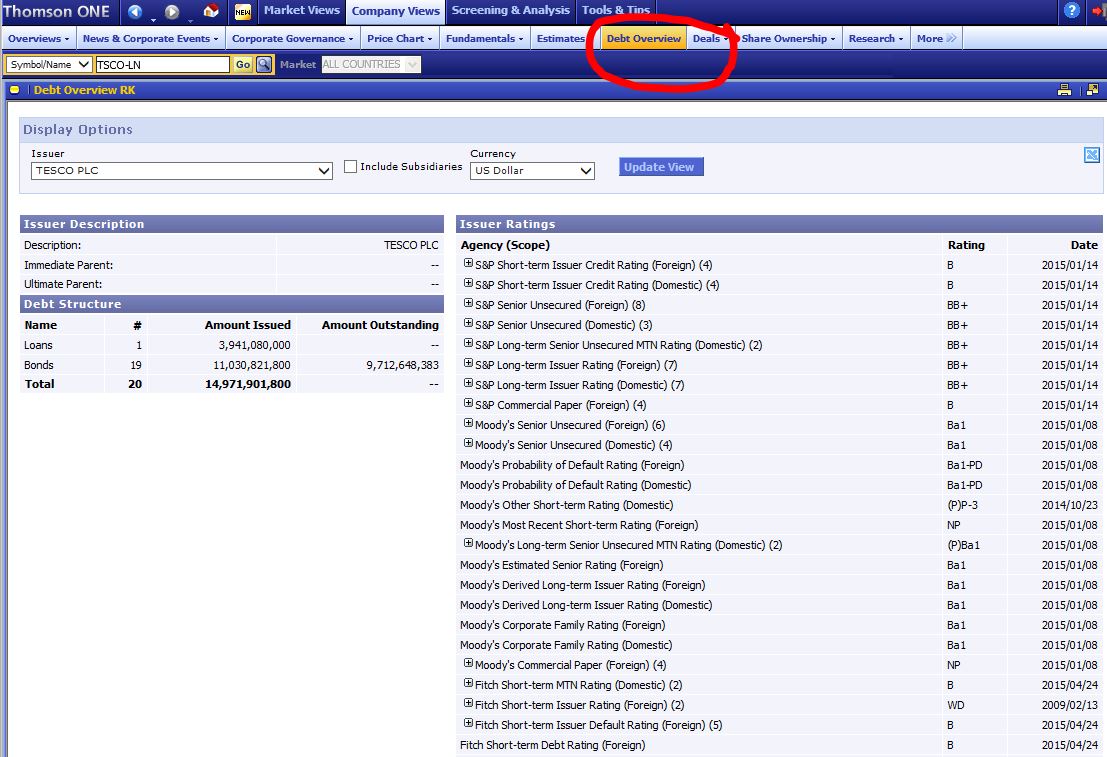Screen dimensions: 1107x757
Task: Expand S&P Senior Unsecured (Foreign) ratings
Action: [468, 304]
